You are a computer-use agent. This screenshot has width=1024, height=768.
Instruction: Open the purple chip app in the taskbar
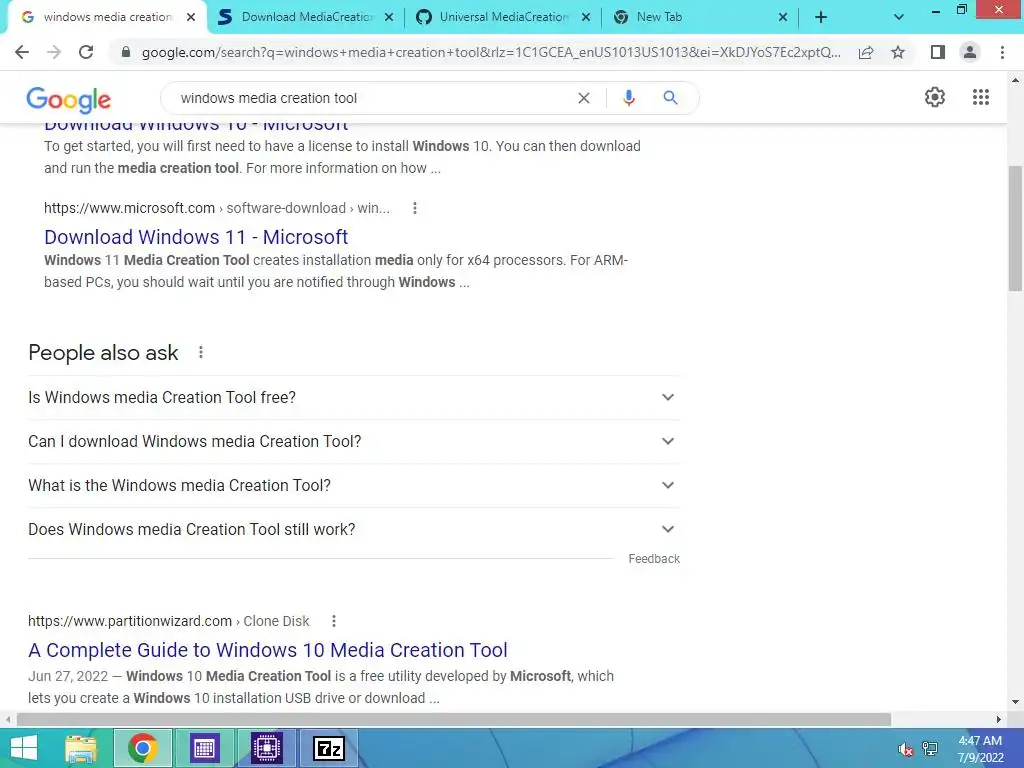(266, 748)
